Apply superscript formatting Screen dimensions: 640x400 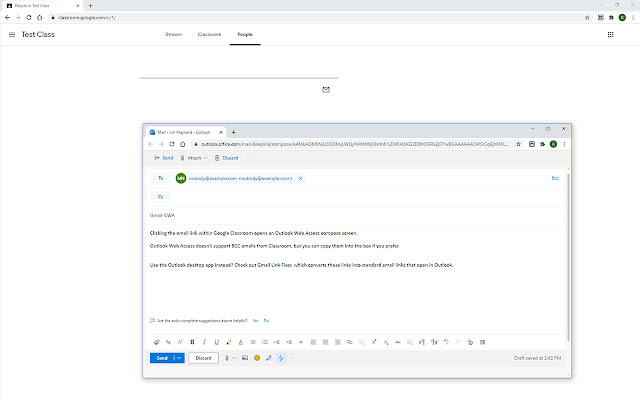(x=374, y=342)
